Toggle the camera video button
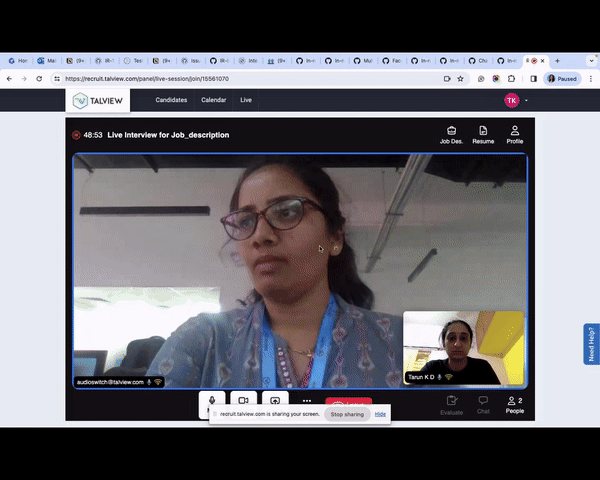This screenshot has width=600, height=480. click(x=243, y=400)
